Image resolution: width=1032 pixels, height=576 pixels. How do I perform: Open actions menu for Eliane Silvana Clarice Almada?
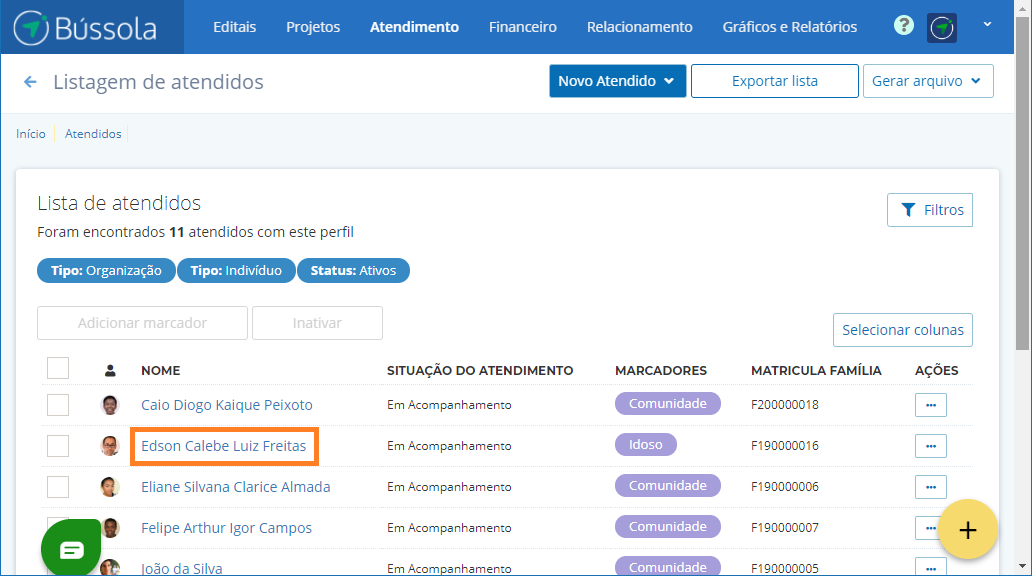coord(931,486)
